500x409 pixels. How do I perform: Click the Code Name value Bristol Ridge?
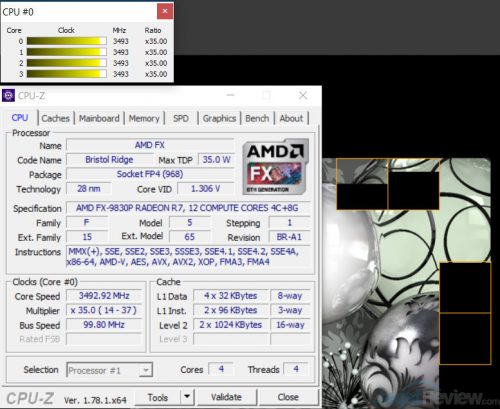coord(109,159)
